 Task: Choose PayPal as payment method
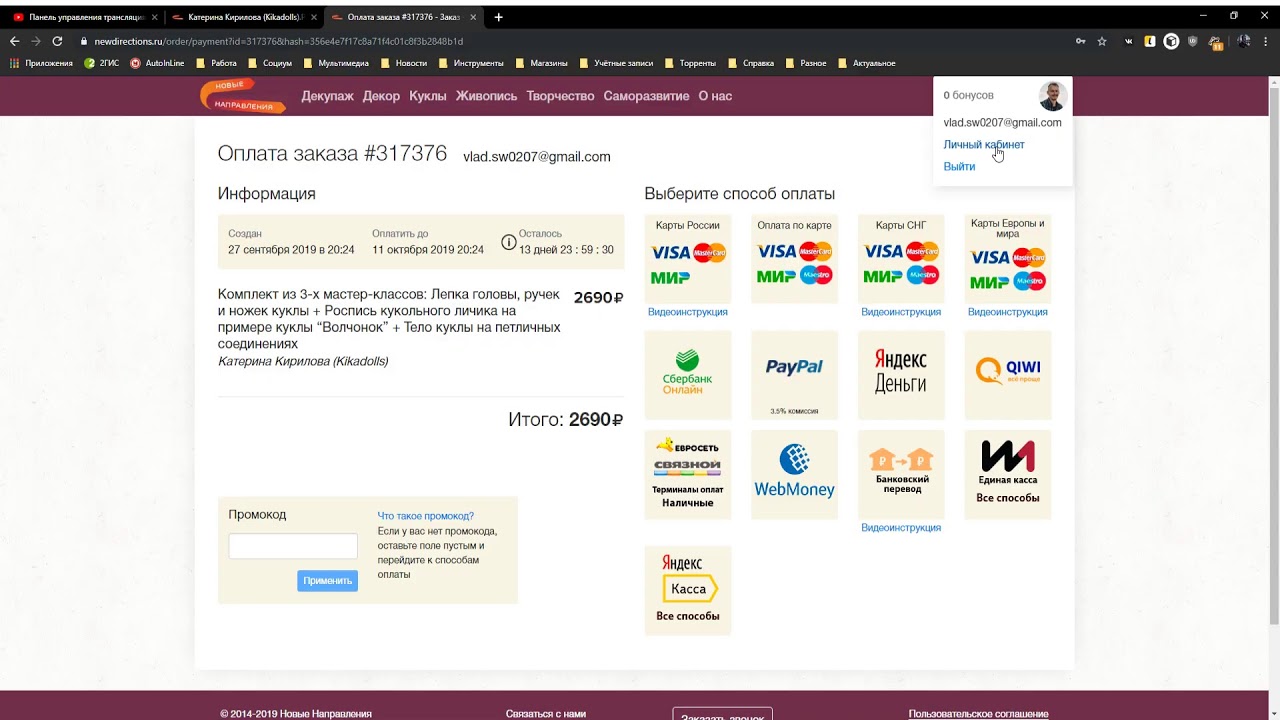pos(794,375)
